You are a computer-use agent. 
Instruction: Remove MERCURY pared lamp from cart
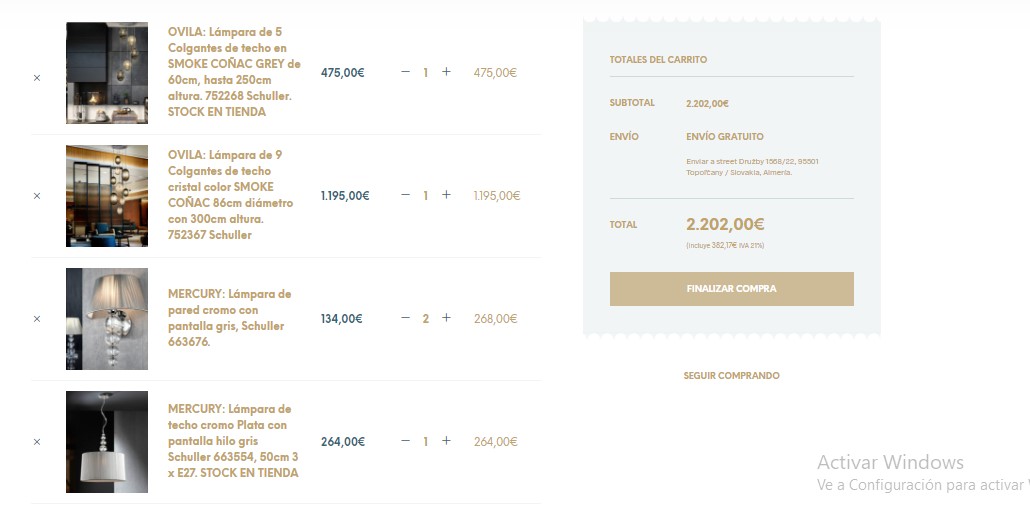click(x=37, y=319)
